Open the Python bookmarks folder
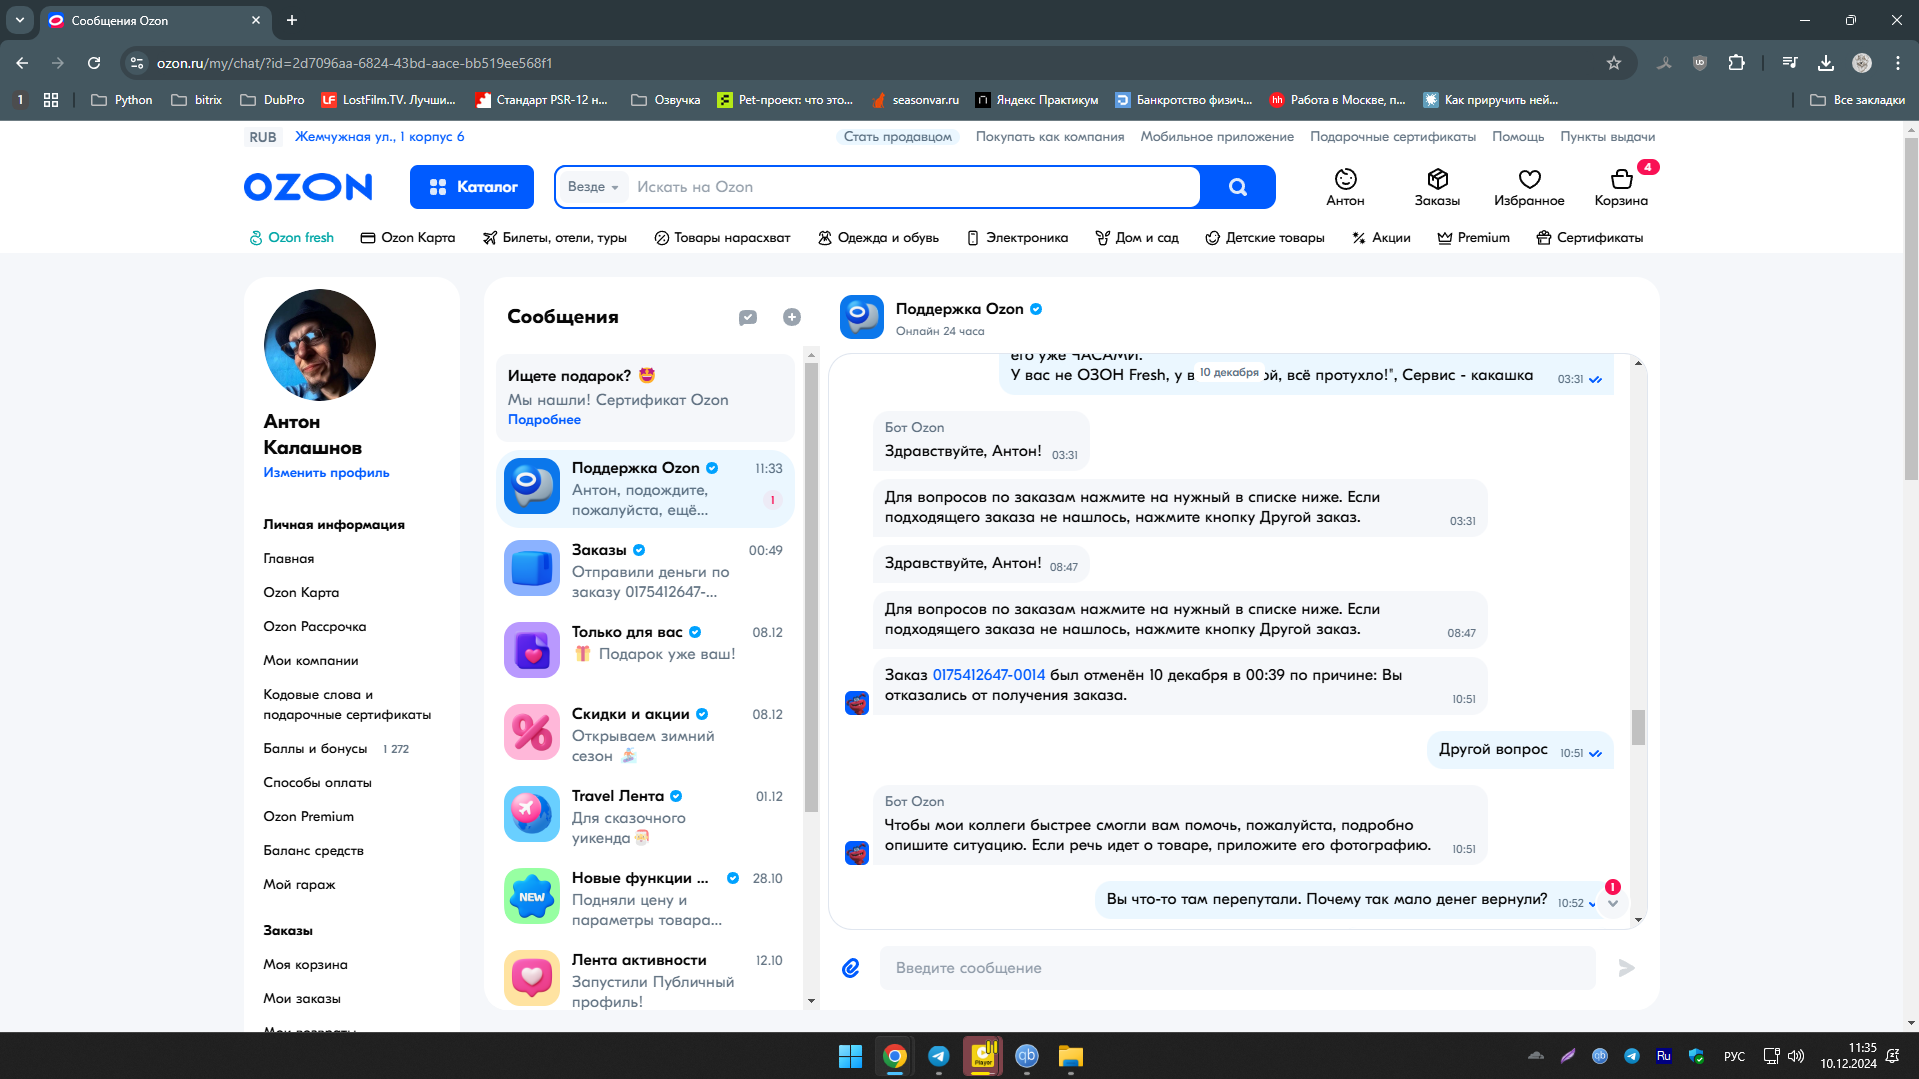This screenshot has height=1079, width=1919. [122, 100]
